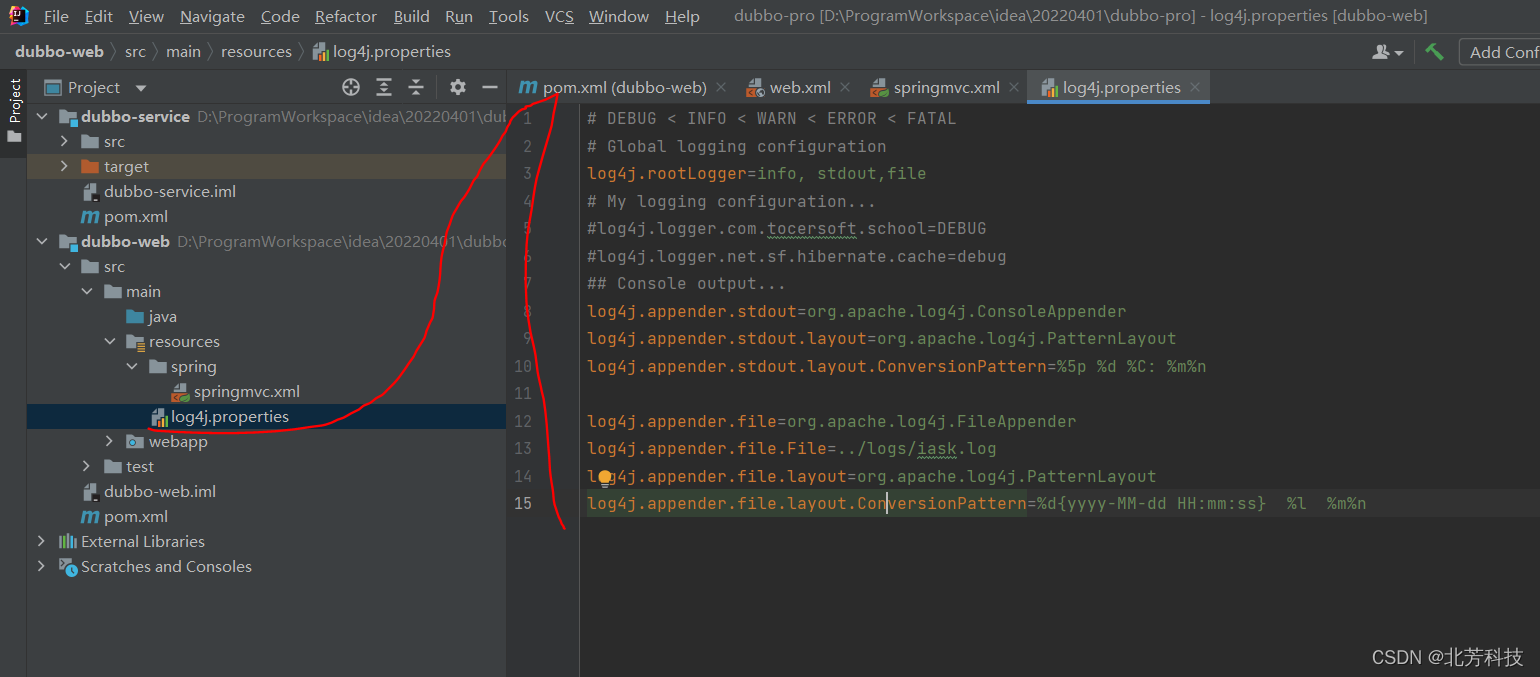Open the Build menu
This screenshot has width=1540, height=677.
[412, 17]
